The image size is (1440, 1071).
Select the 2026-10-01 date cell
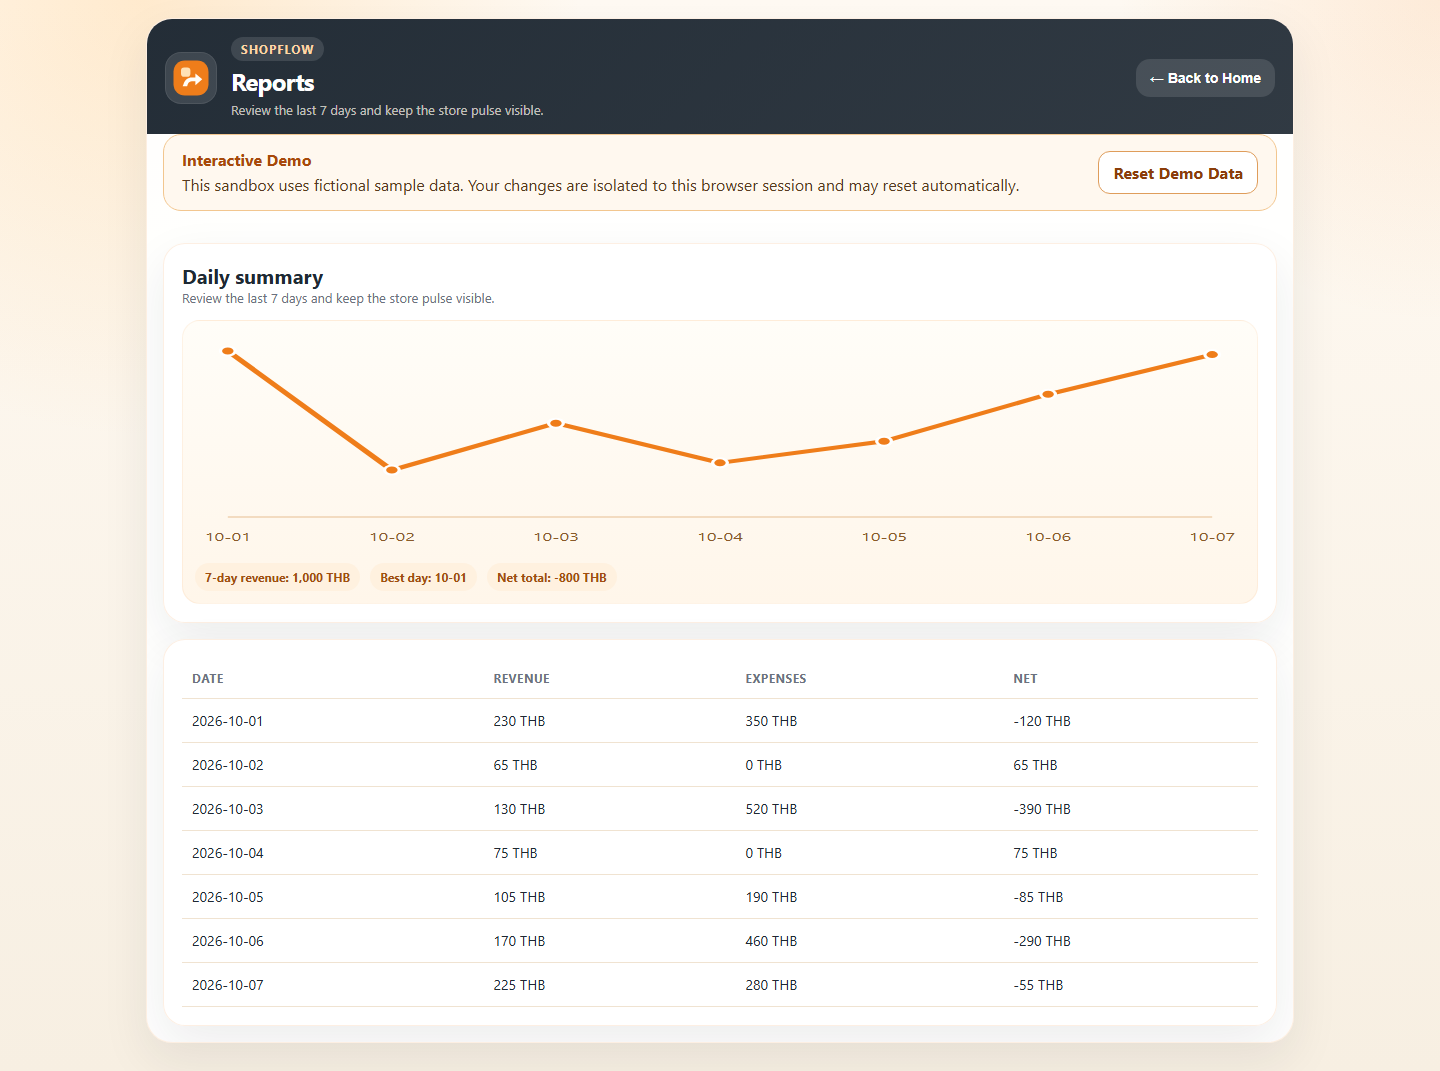(x=228, y=721)
